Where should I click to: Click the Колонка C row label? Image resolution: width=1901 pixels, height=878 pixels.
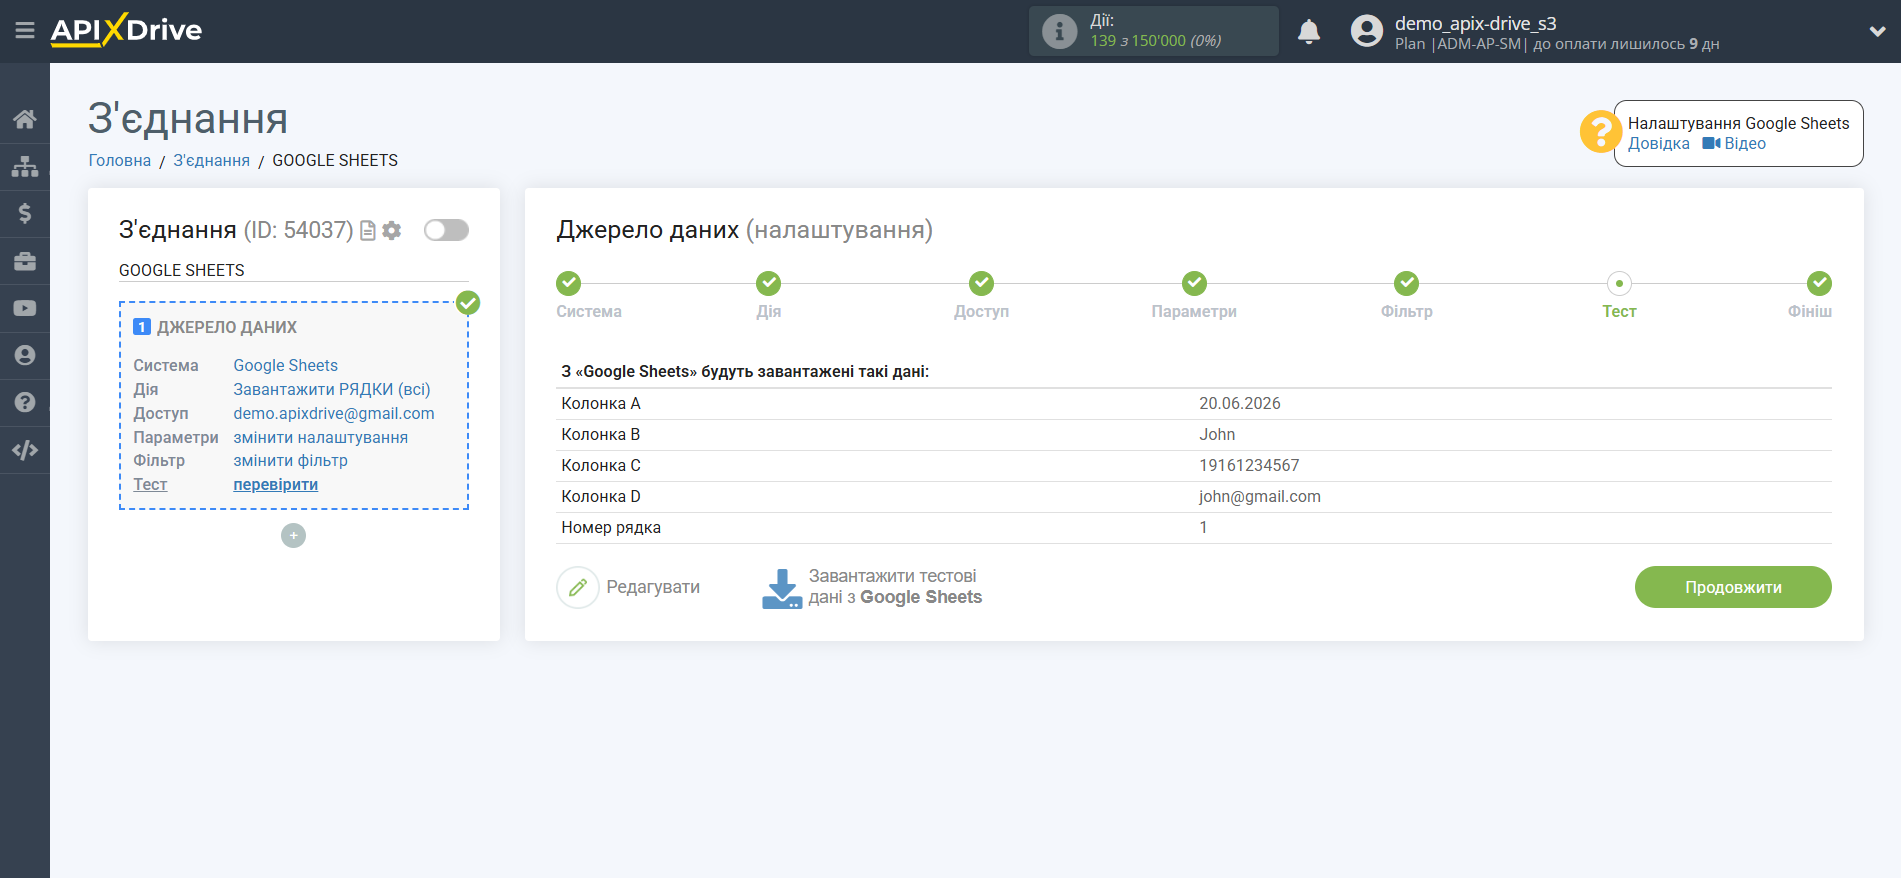point(601,466)
